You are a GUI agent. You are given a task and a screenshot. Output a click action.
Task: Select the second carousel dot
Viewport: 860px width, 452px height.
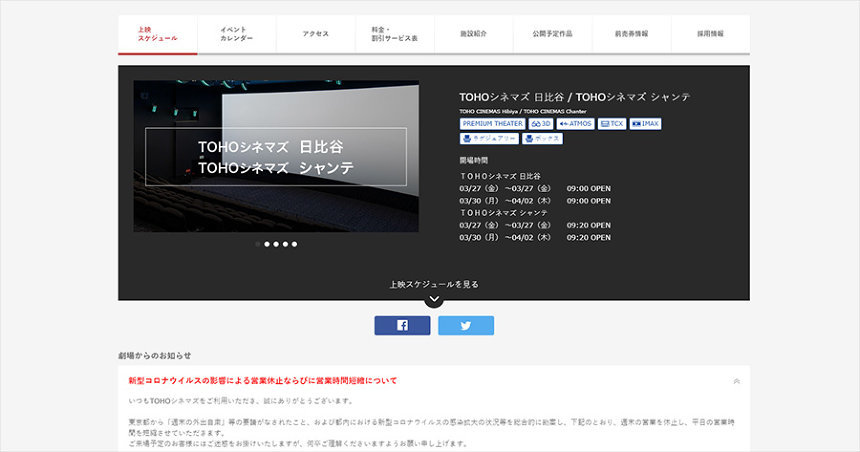(267, 244)
